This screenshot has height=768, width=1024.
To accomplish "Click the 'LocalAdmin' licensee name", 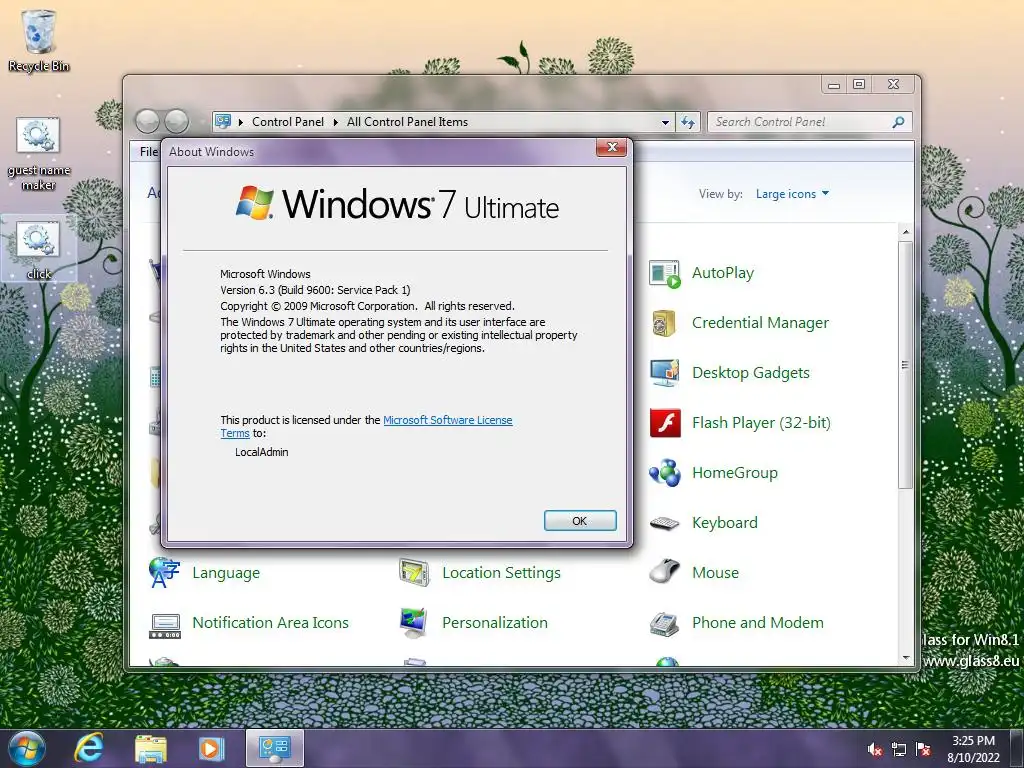I will [x=261, y=452].
